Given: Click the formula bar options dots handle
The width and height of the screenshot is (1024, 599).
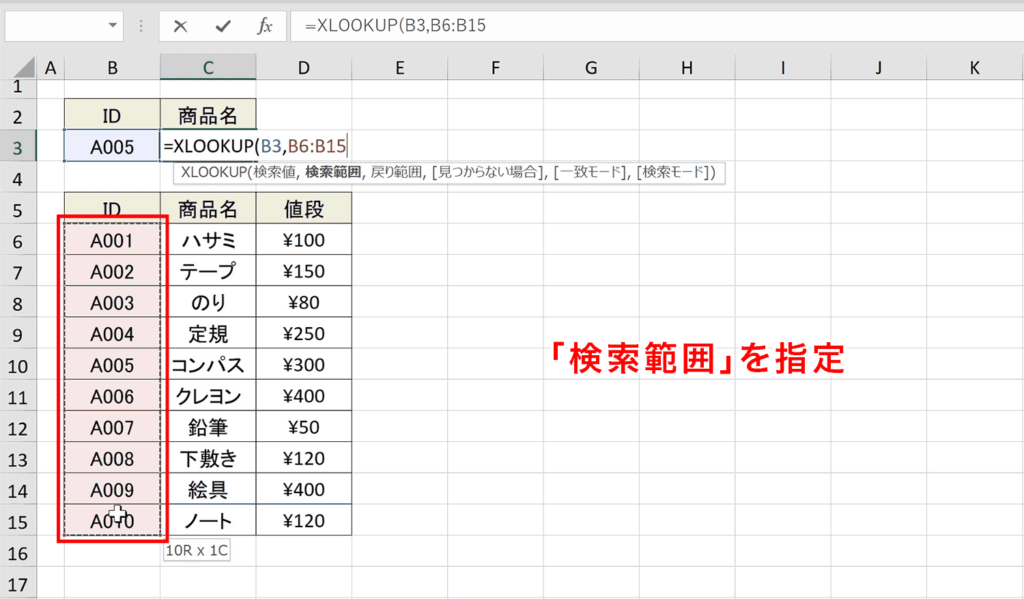Looking at the screenshot, I should pos(141,27).
